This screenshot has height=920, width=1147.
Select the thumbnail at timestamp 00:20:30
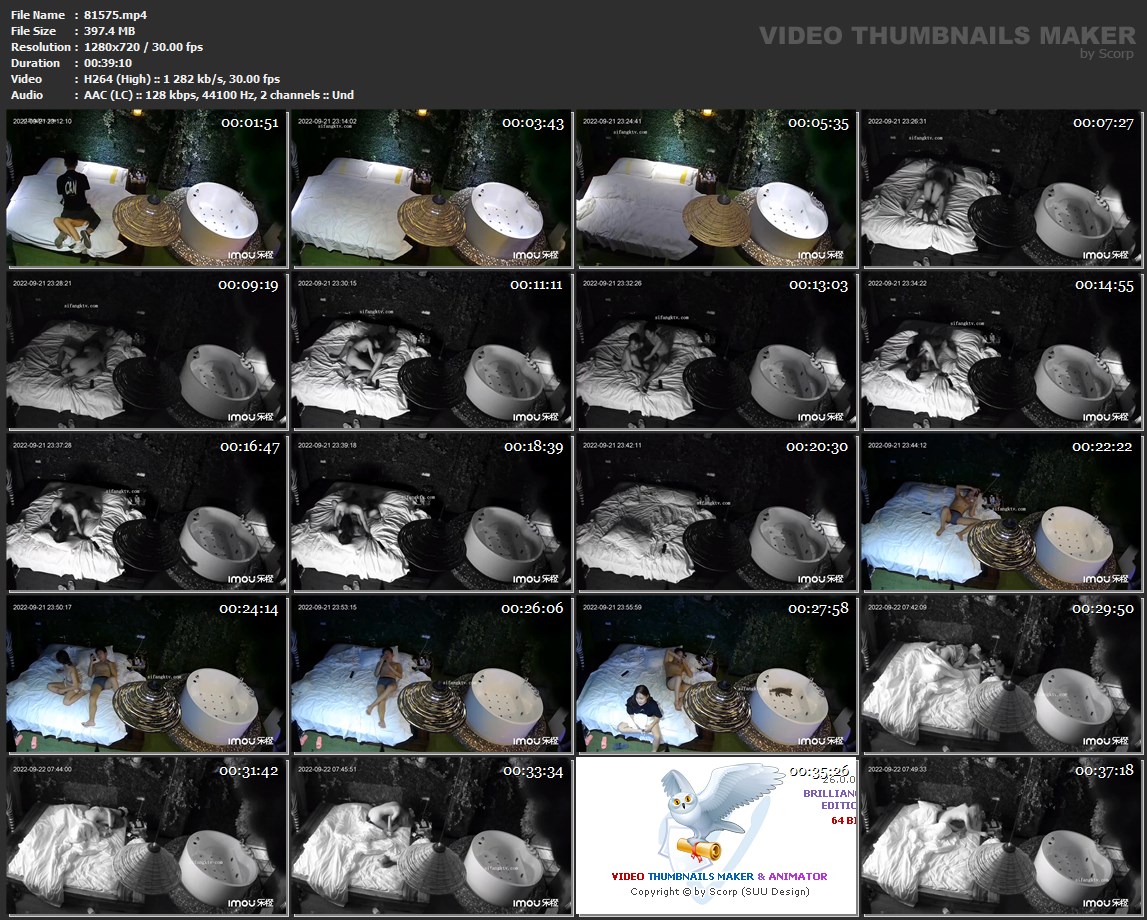716,512
